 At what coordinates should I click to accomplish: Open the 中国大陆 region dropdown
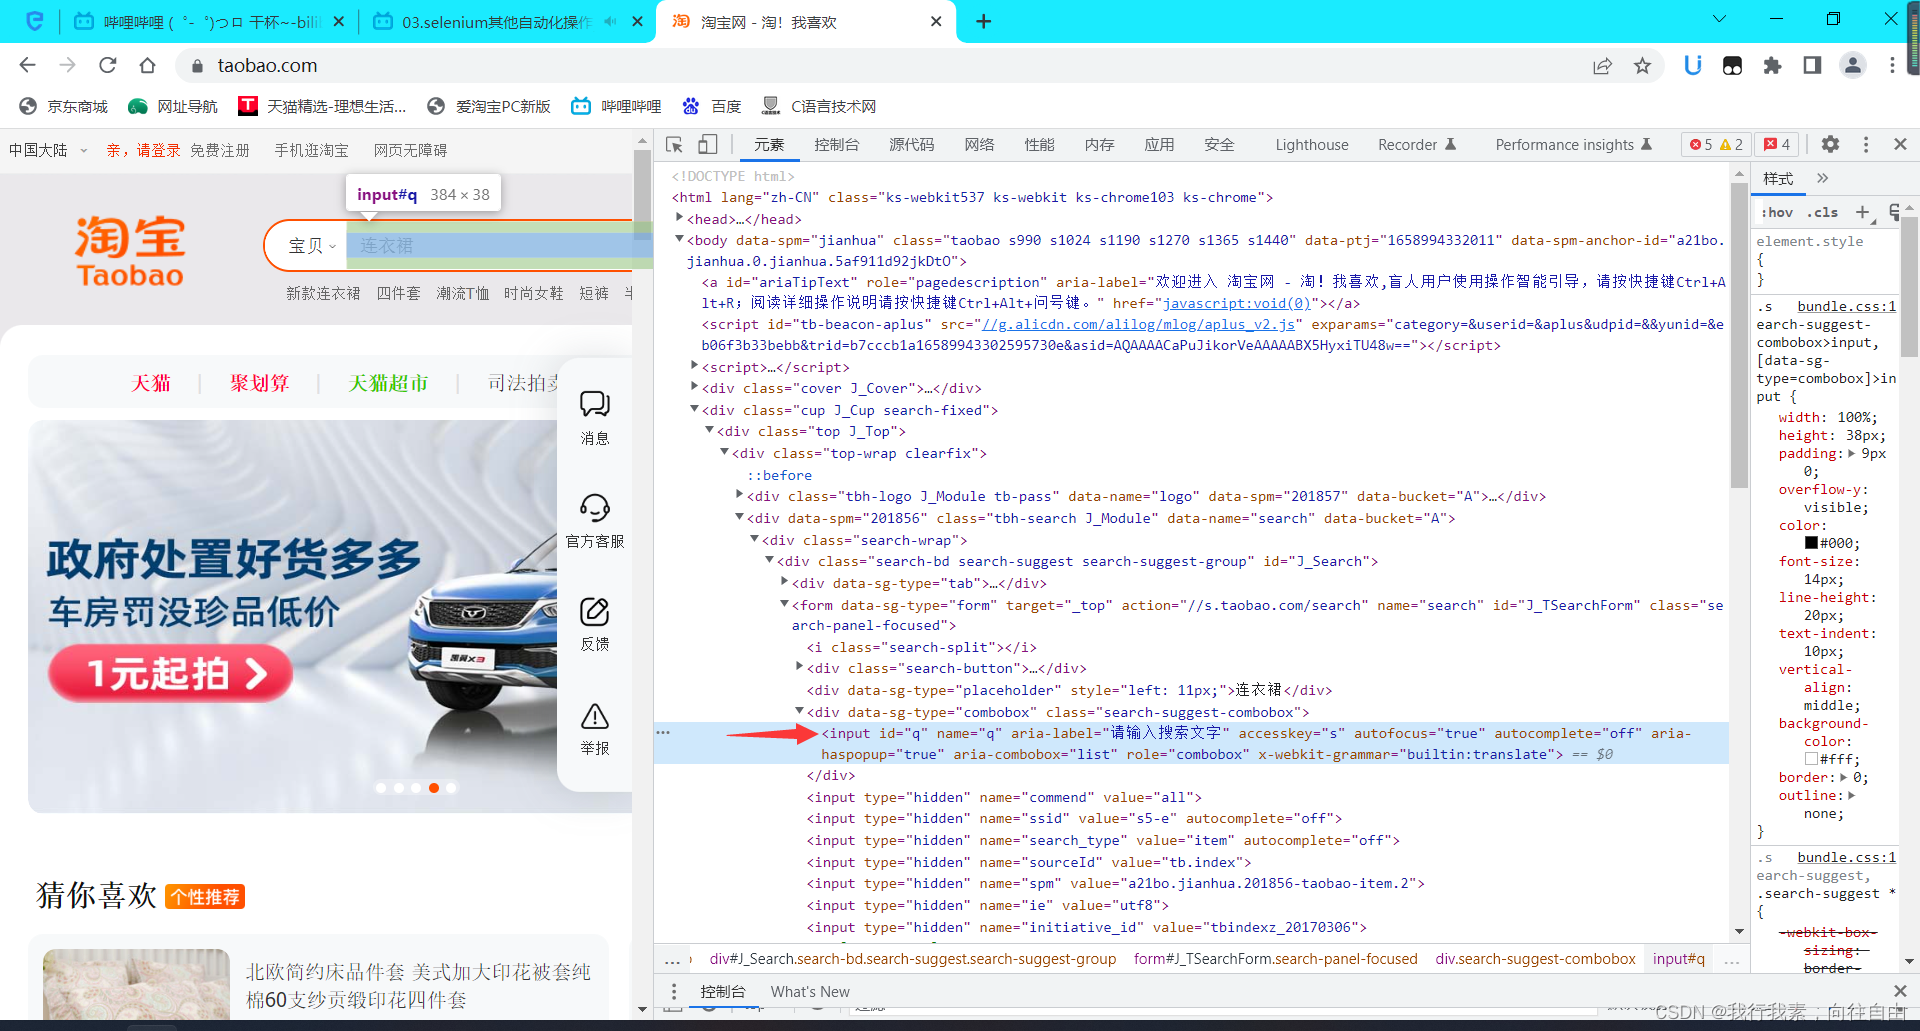pyautogui.click(x=48, y=150)
